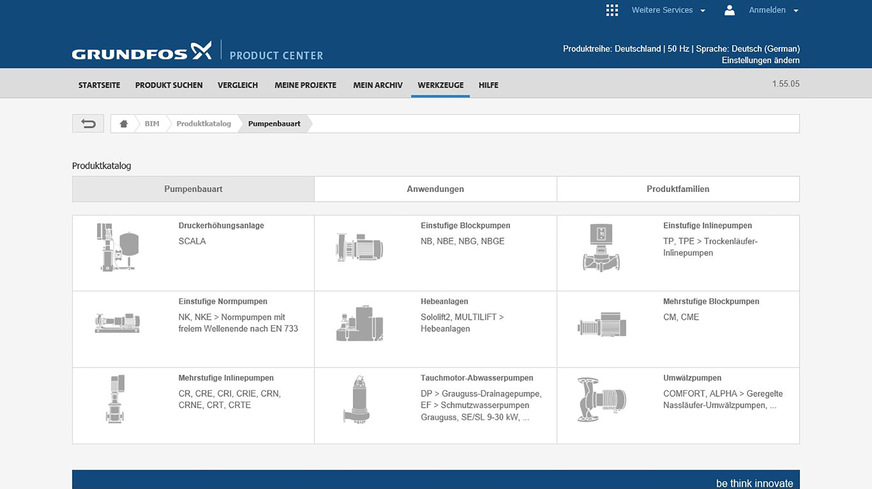Open the Mehrstufige Blockpumpen title link

point(711,301)
